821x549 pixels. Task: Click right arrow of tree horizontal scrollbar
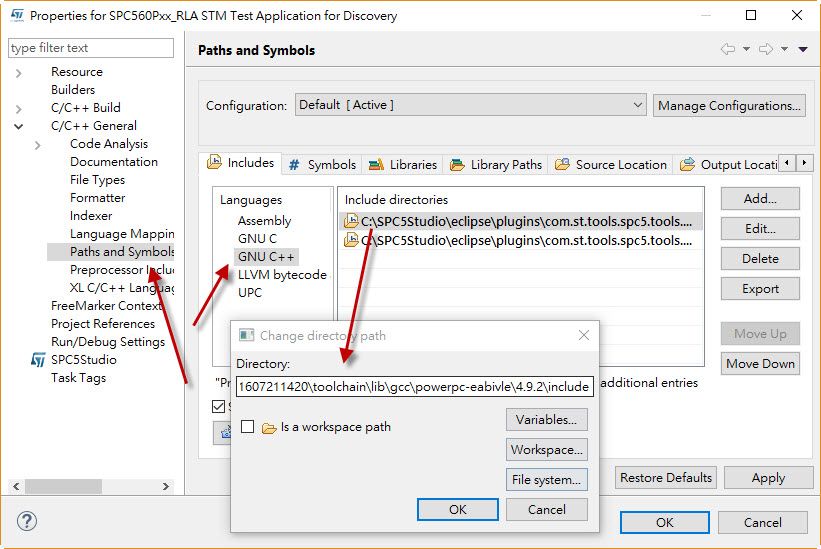click(x=166, y=486)
